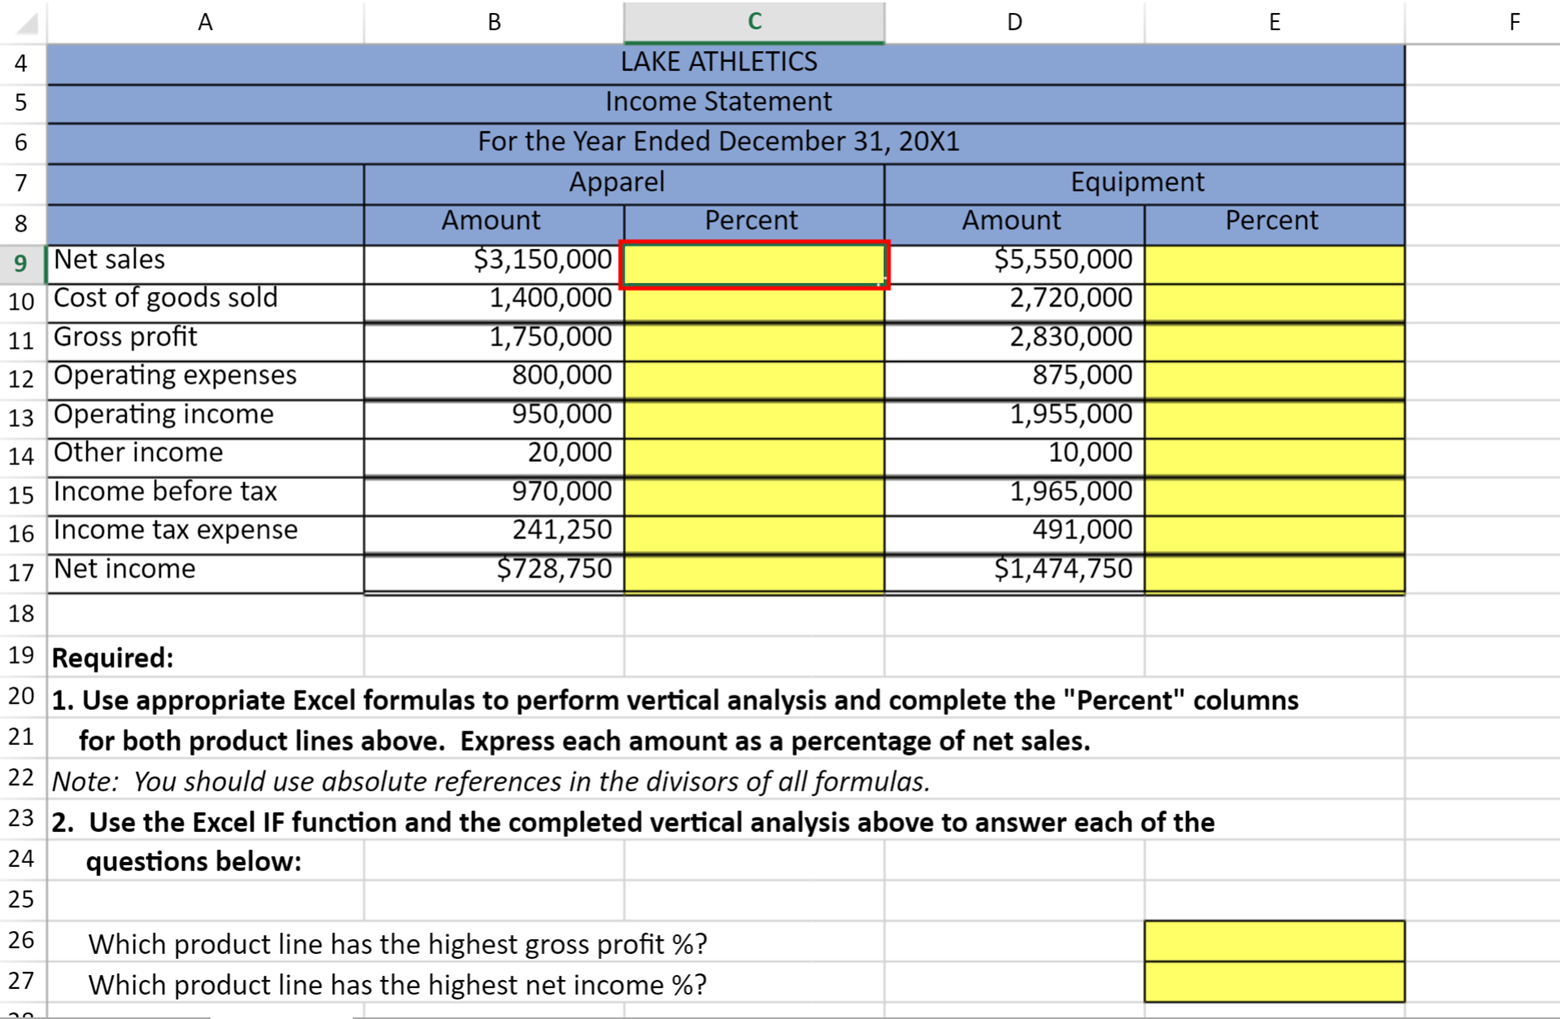Select row header 9

click(20, 259)
